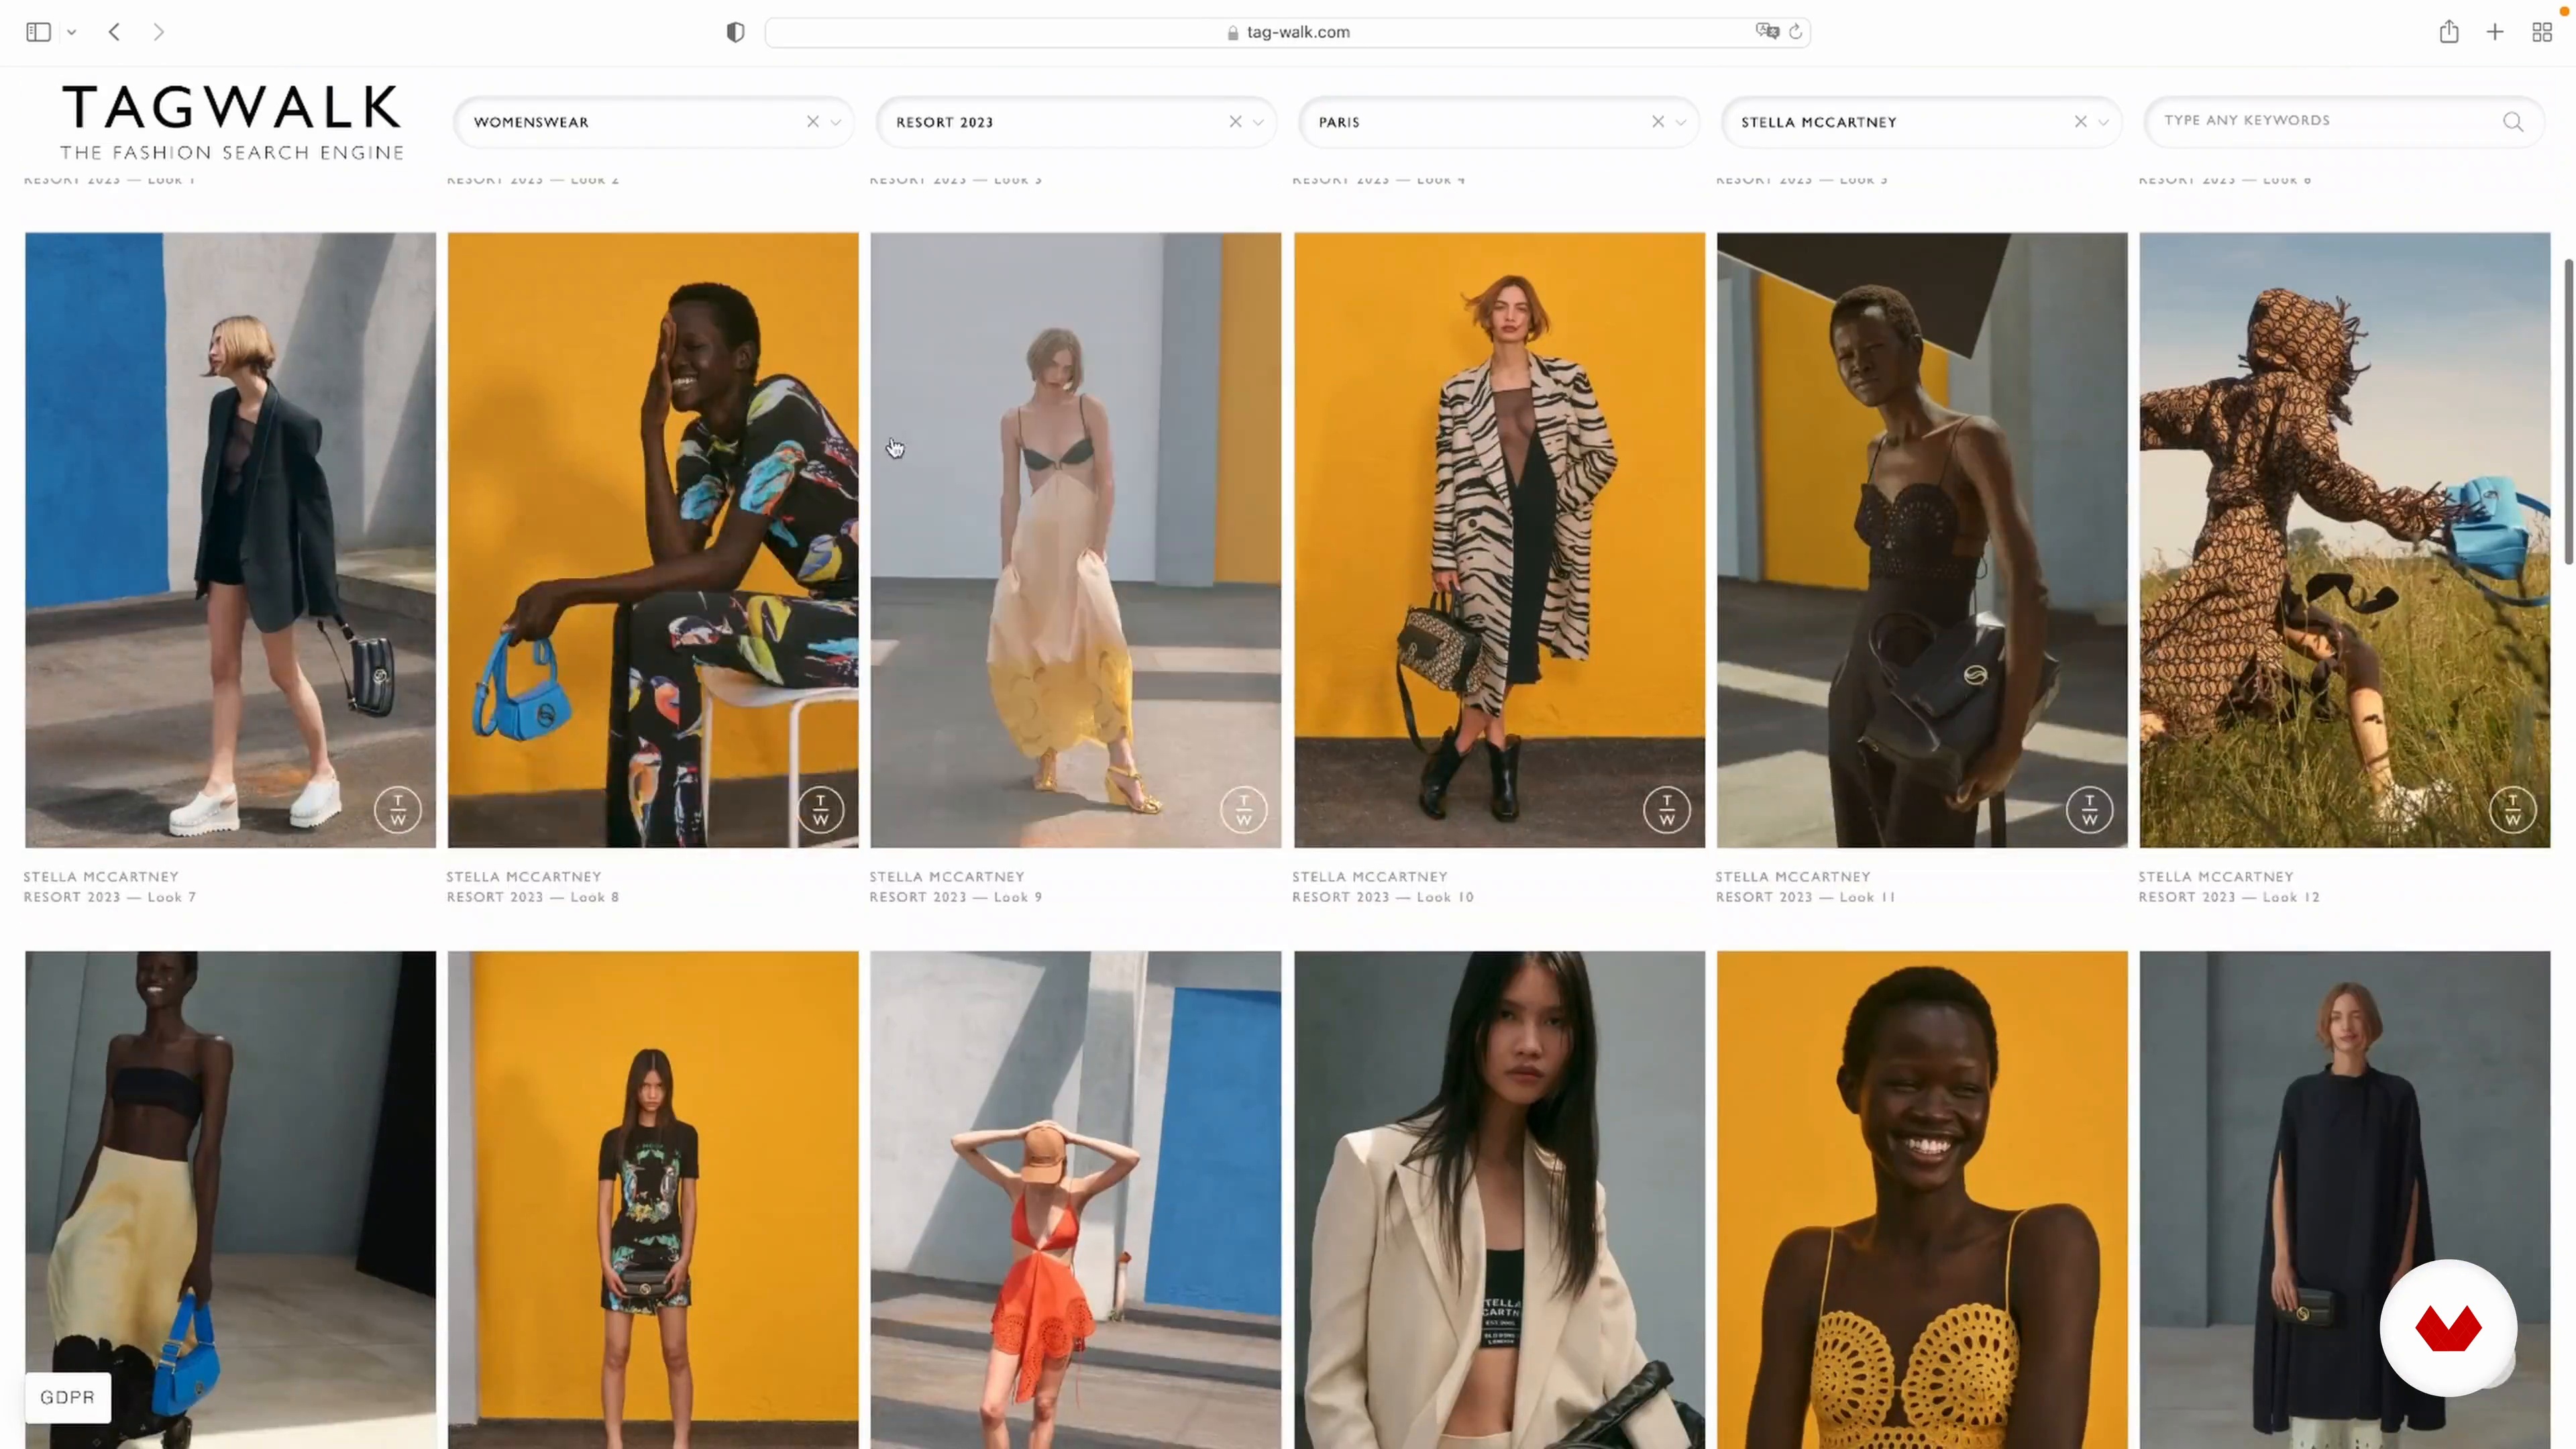Click the keyword search magnifier icon
The height and width of the screenshot is (1449, 2576).
click(x=2513, y=122)
